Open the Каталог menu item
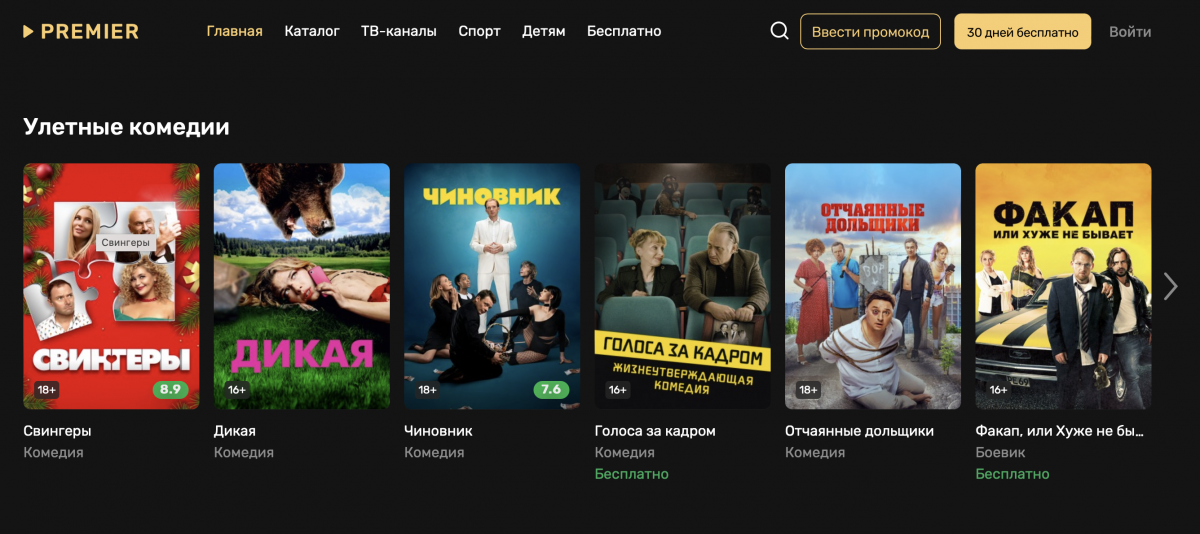The width and height of the screenshot is (1200, 534). pyautogui.click(x=312, y=31)
